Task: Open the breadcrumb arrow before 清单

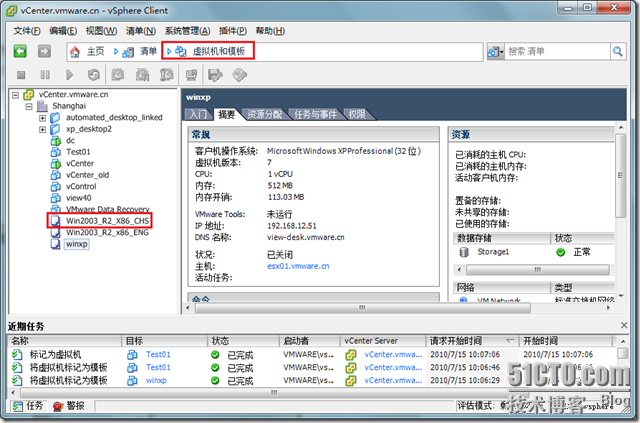Action: pyautogui.click(x=116, y=51)
